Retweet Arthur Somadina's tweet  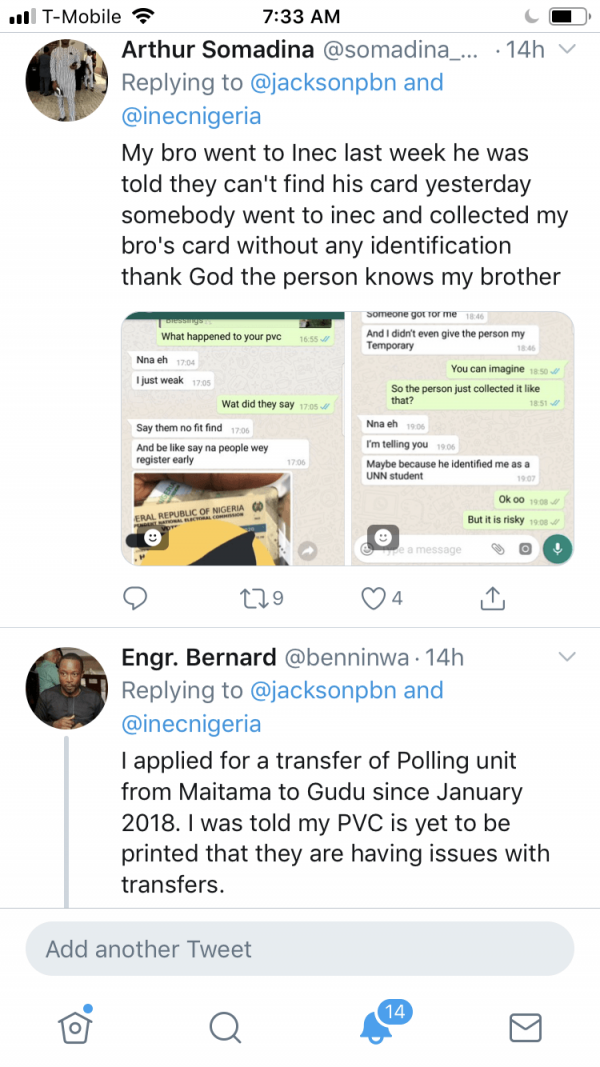(261, 598)
